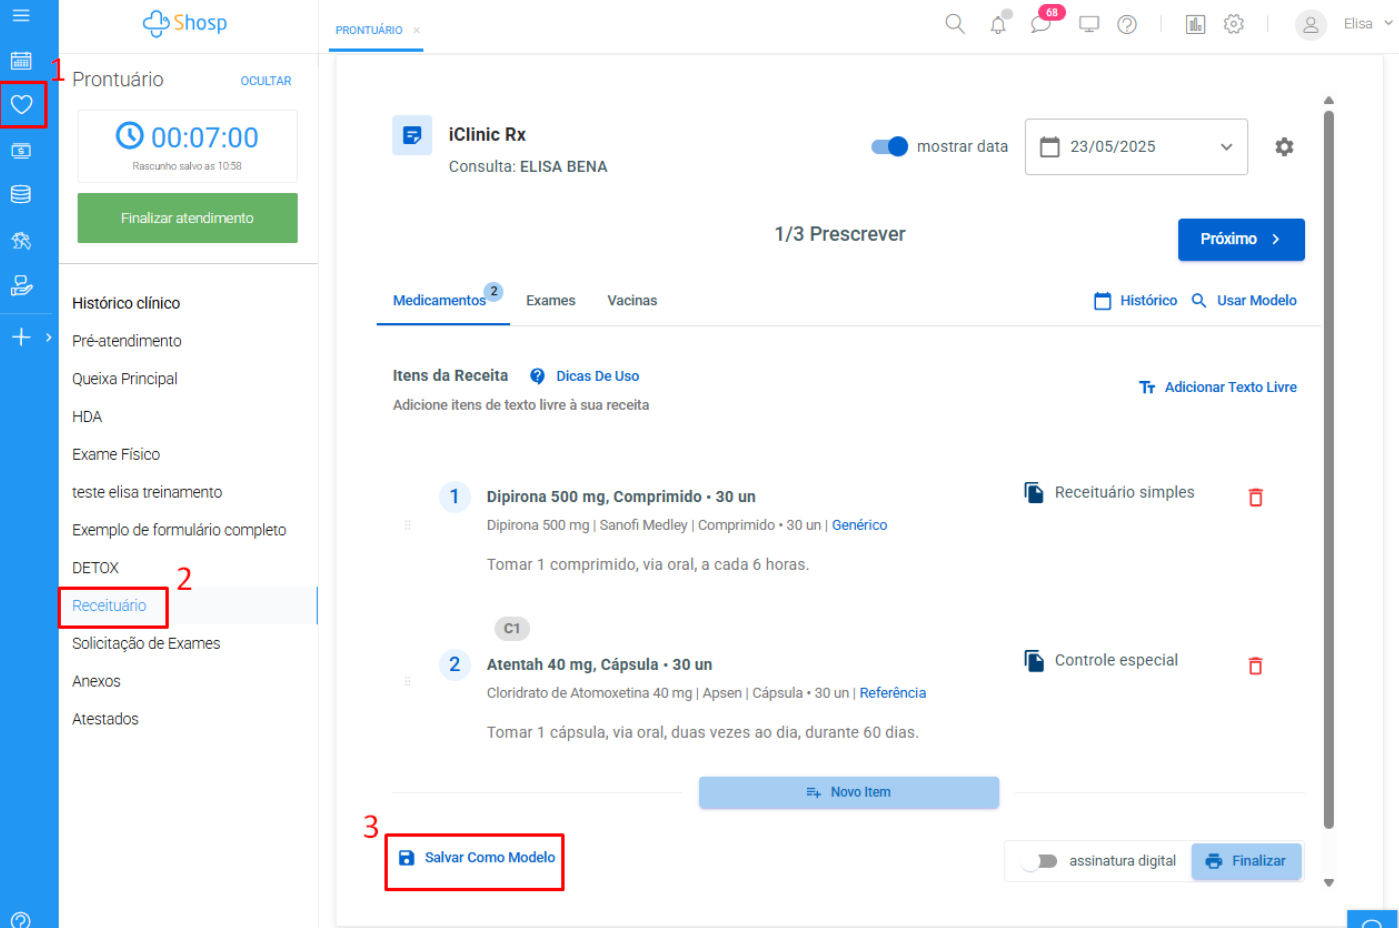Enable the assinatura digital switch
The image size is (1399, 928).
pos(1040,861)
